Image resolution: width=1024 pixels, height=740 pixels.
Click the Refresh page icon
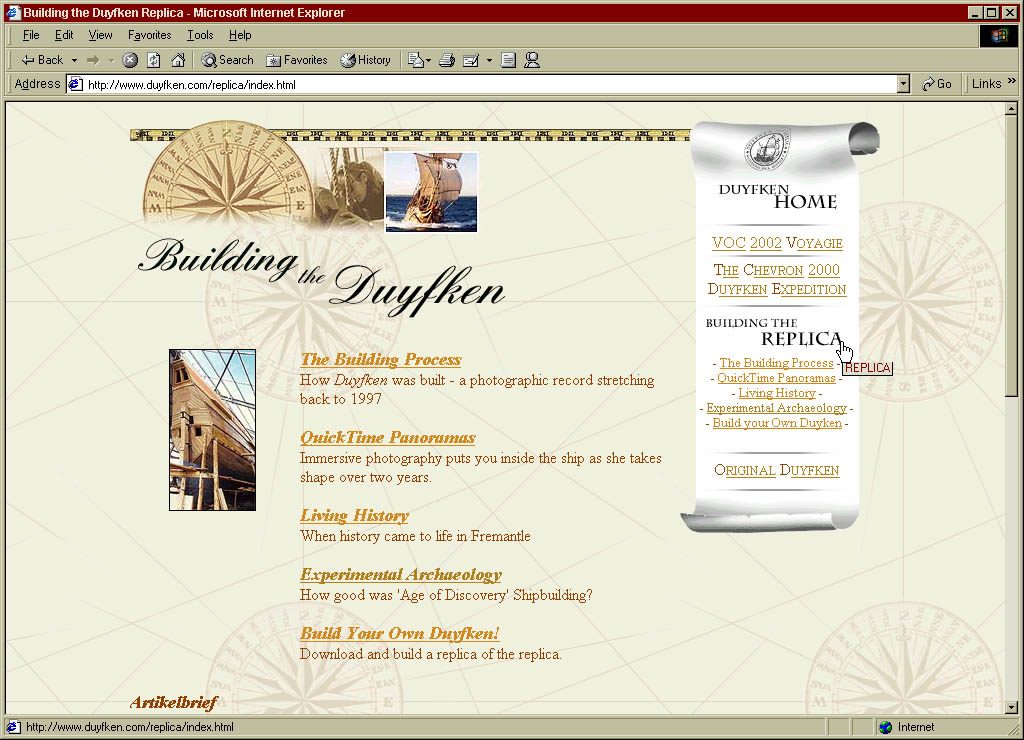click(154, 60)
